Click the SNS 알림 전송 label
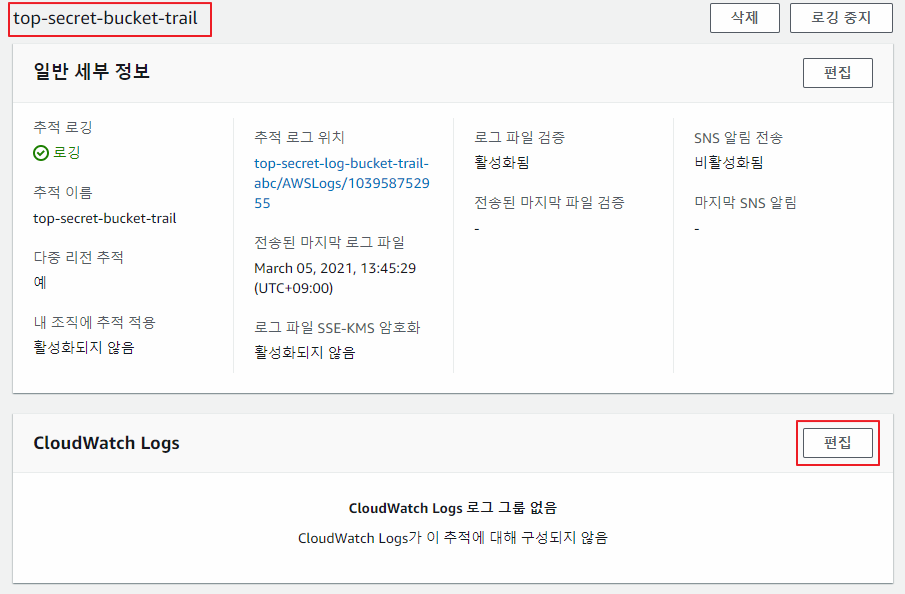Screen dimensions: 905x594 739,137
